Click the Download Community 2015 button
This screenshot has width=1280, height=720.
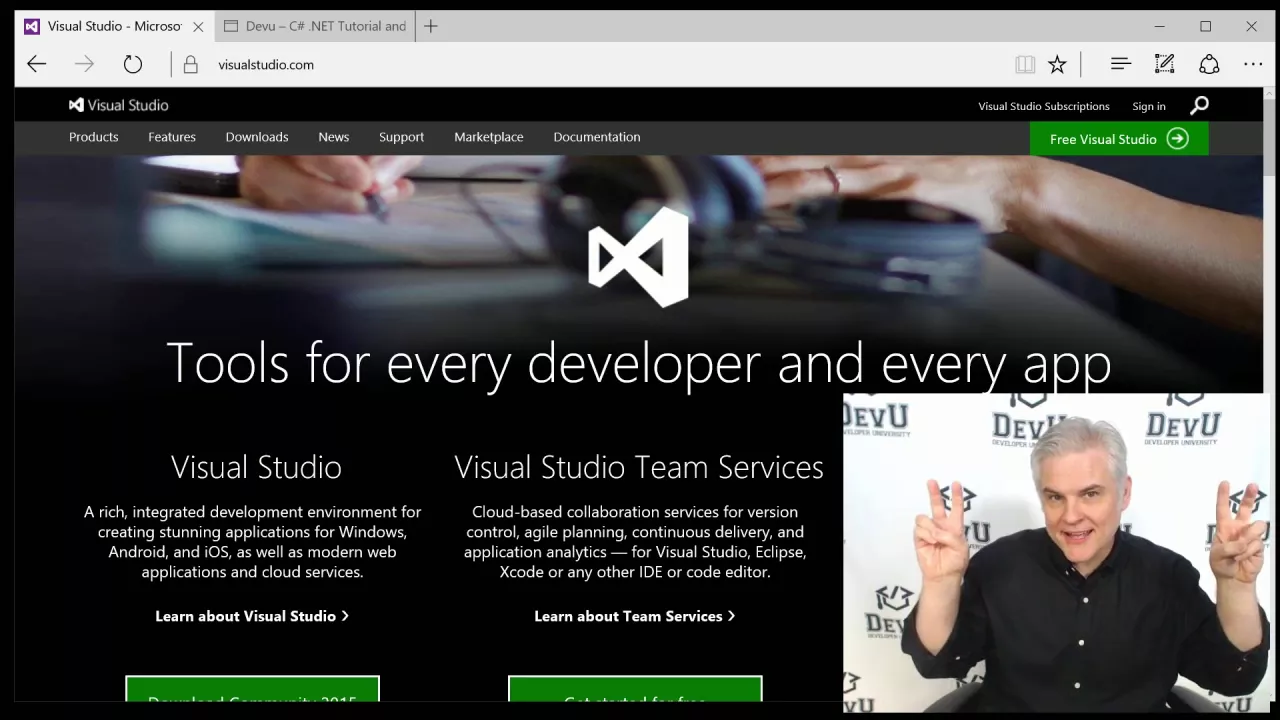[x=252, y=689]
